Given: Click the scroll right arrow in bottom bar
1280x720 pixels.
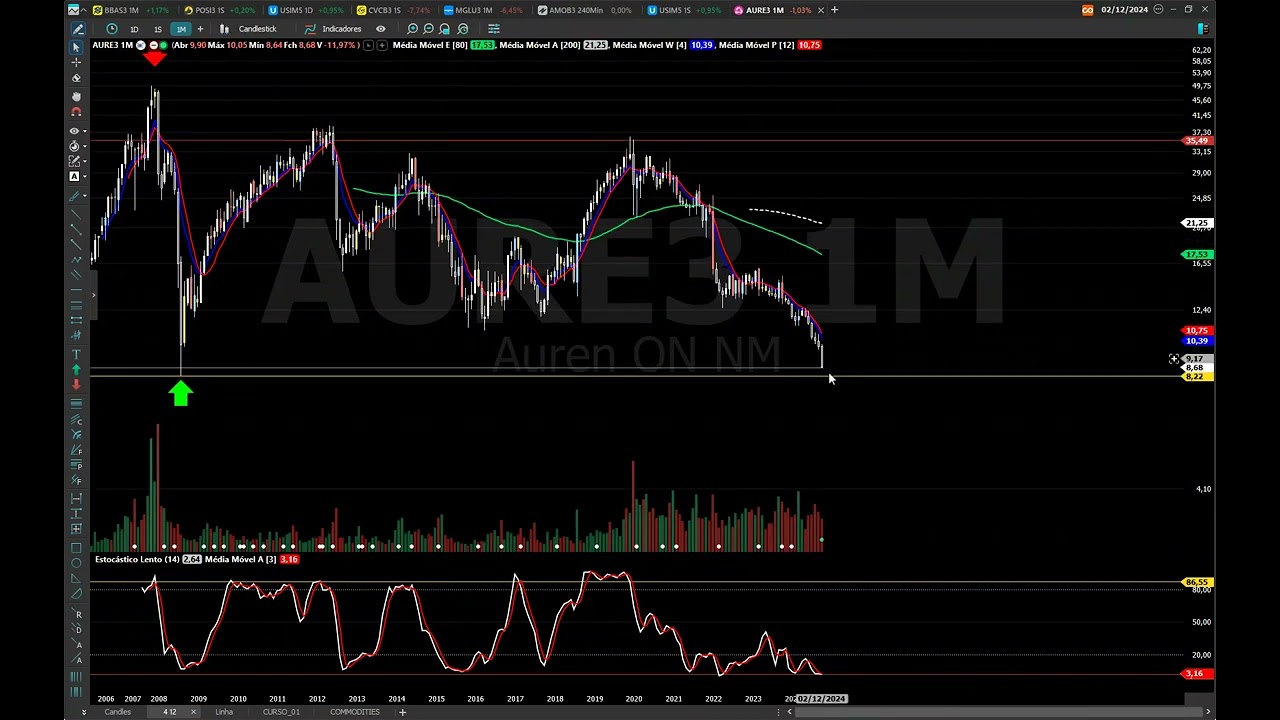Looking at the screenshot, I should pyautogui.click(x=1208, y=712).
